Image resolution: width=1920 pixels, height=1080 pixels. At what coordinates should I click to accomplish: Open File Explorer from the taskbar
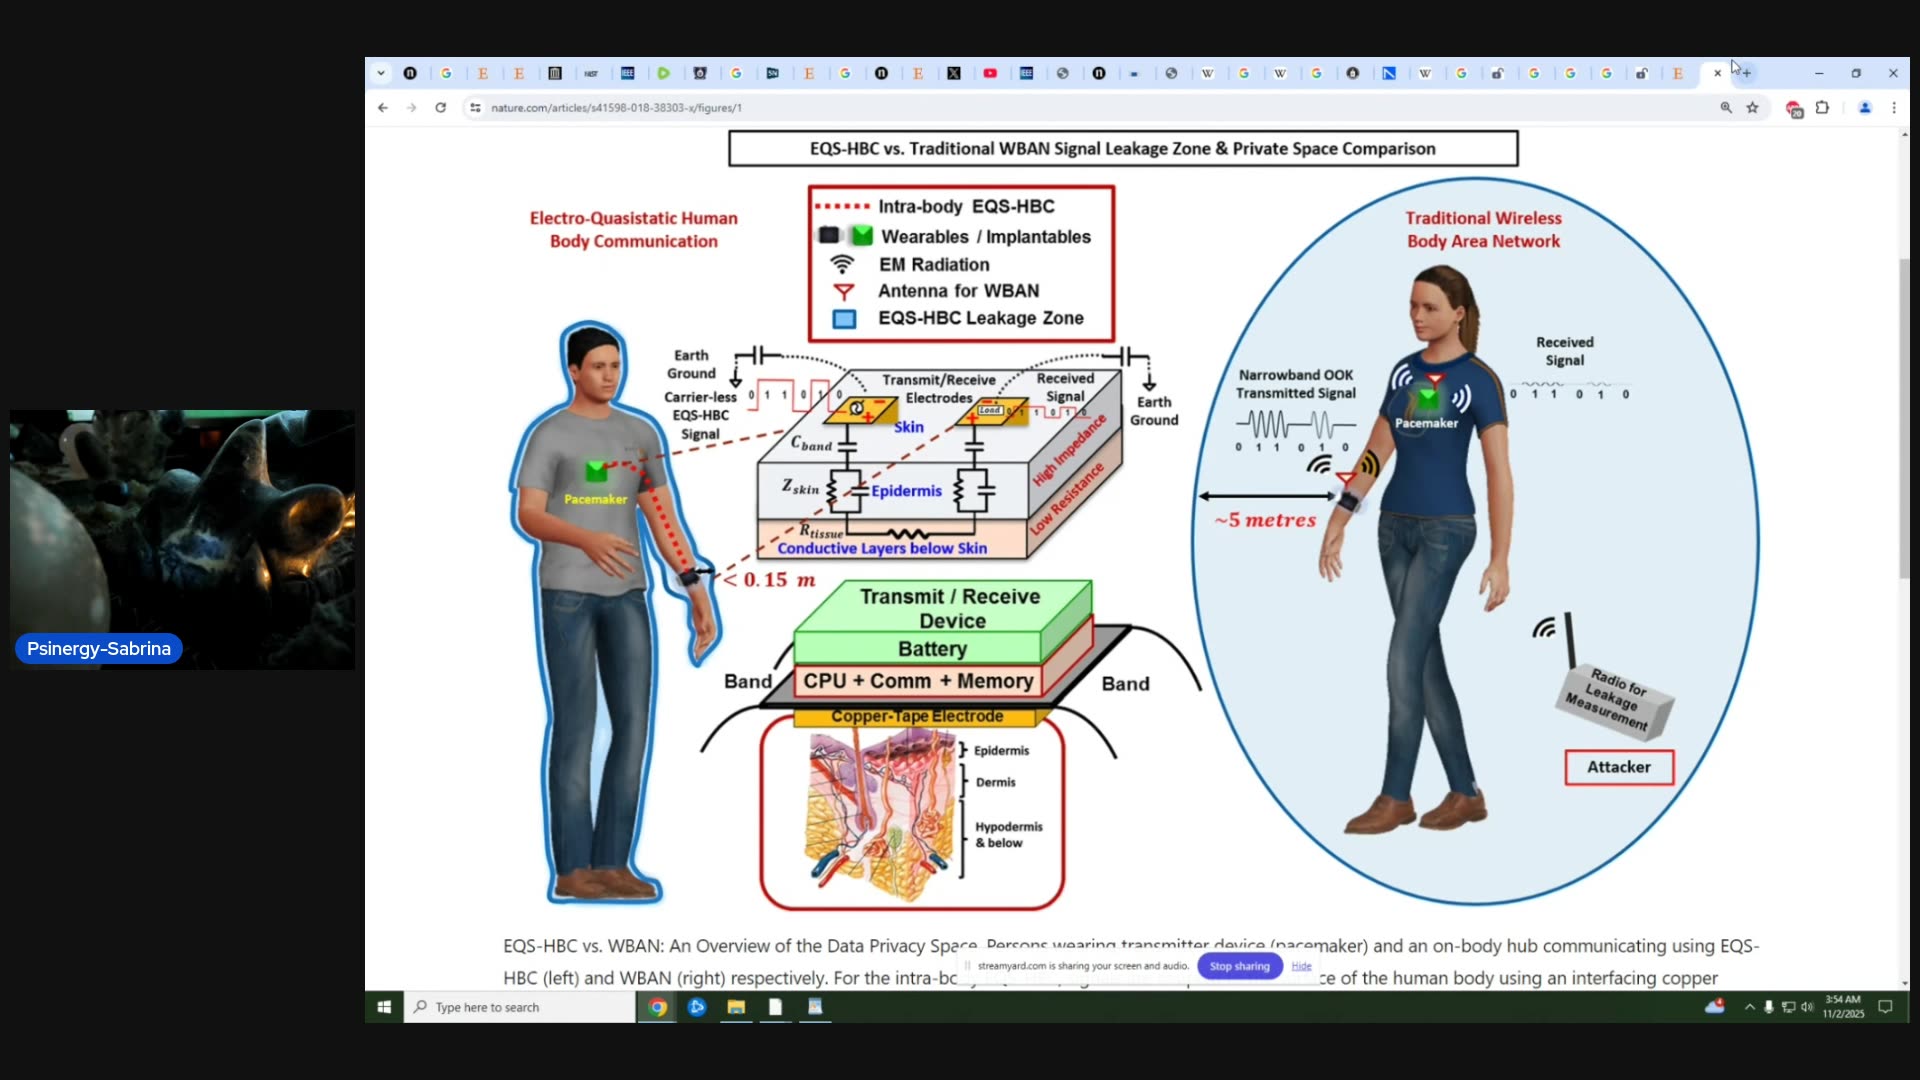coord(736,1007)
